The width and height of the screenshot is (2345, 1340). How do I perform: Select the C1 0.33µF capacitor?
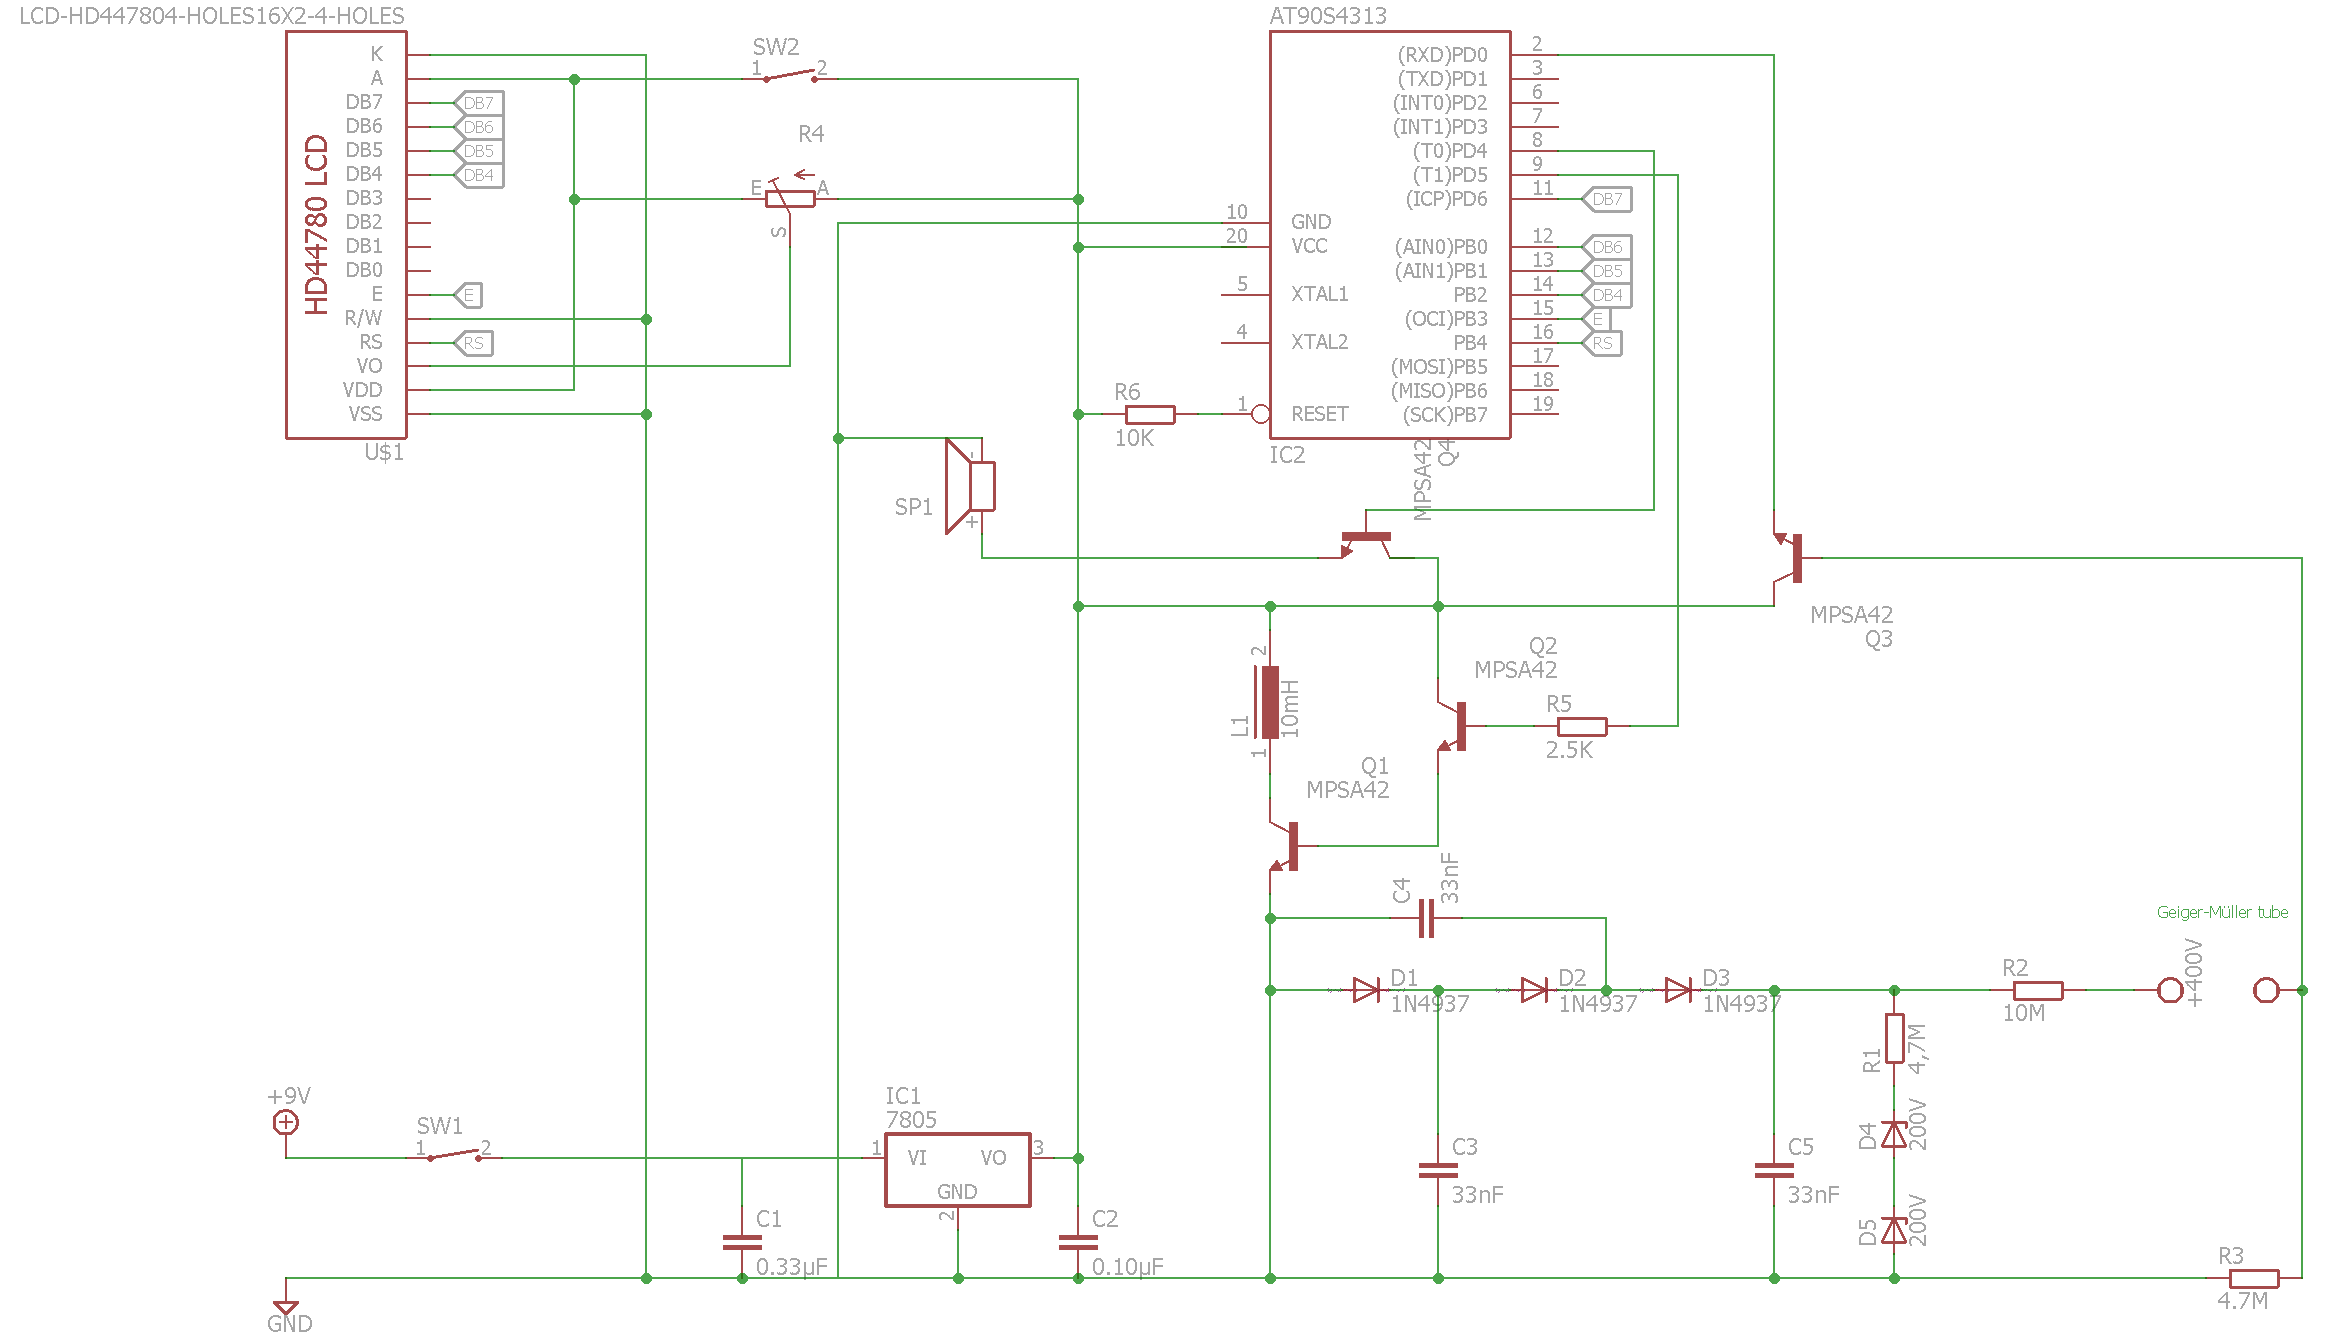click(x=742, y=1242)
